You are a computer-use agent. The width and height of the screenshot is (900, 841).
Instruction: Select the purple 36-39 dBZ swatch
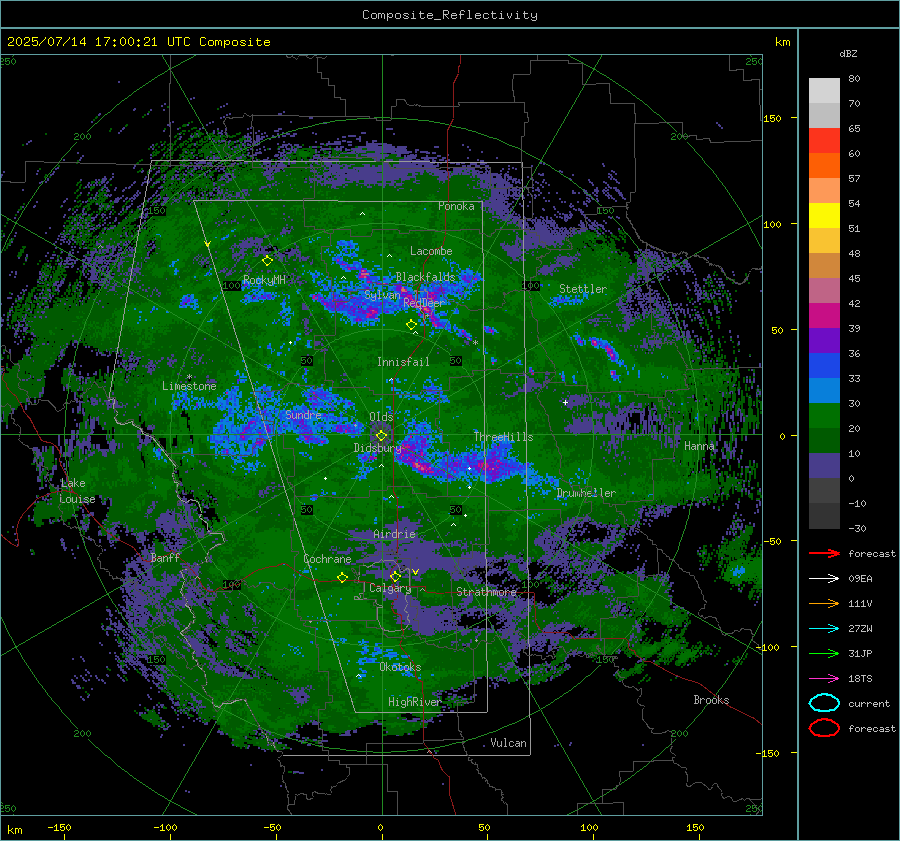824,340
